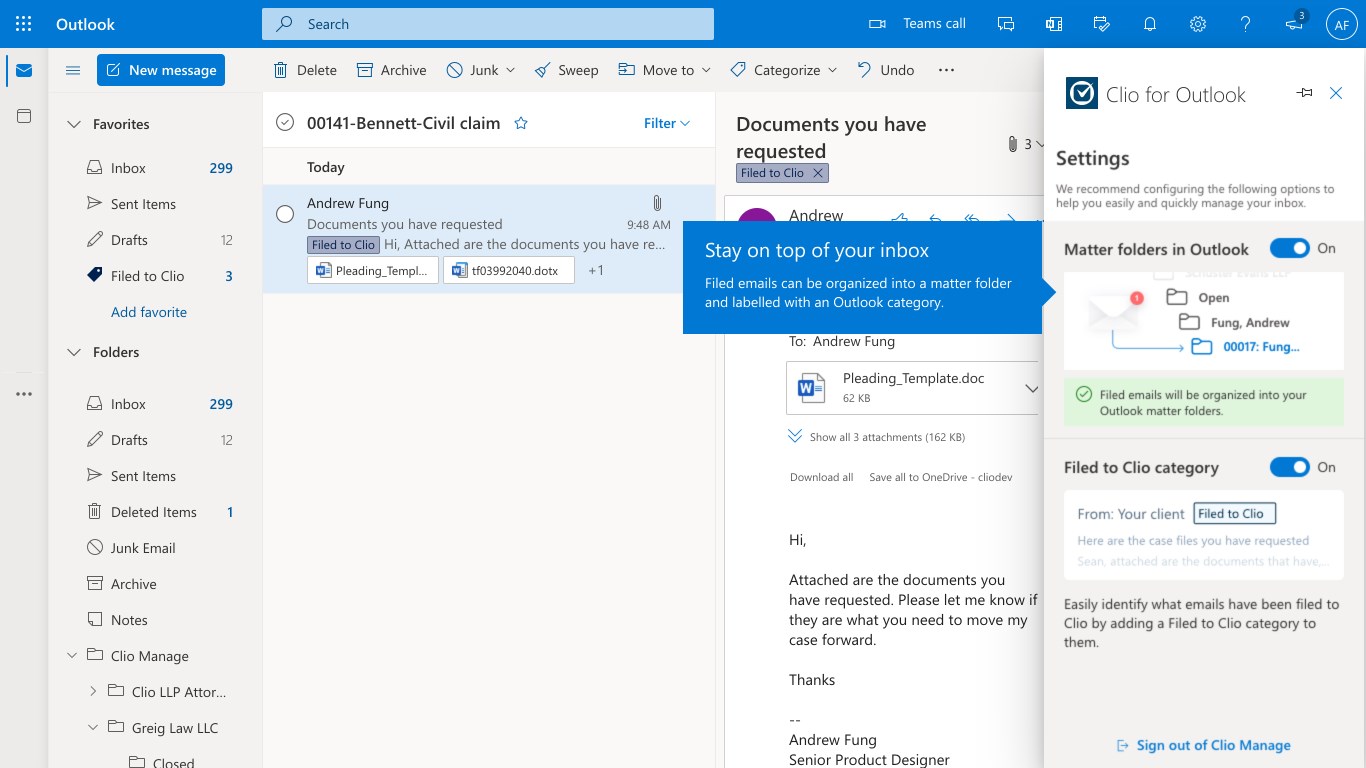Select the Andrew Fung email checkbox circle
1366x768 pixels.
tap(285, 214)
